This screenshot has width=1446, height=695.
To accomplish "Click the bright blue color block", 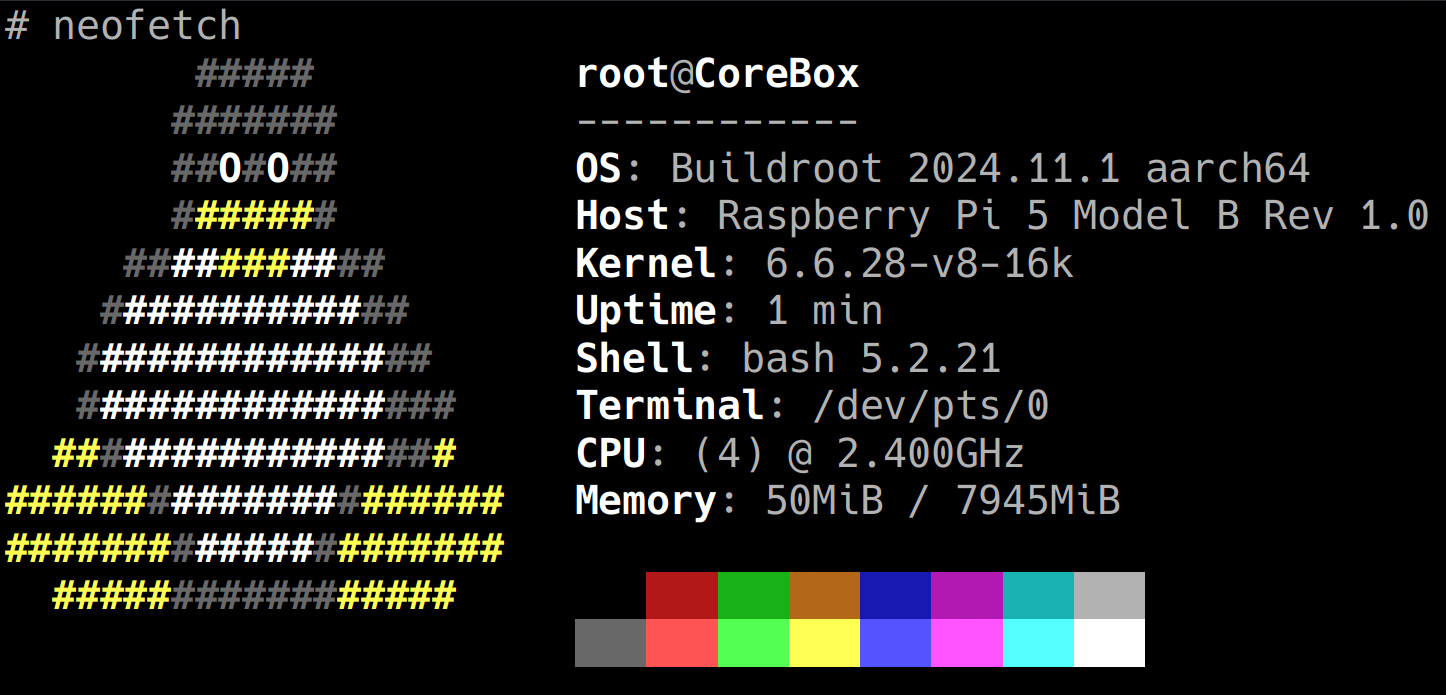I will 895,643.
